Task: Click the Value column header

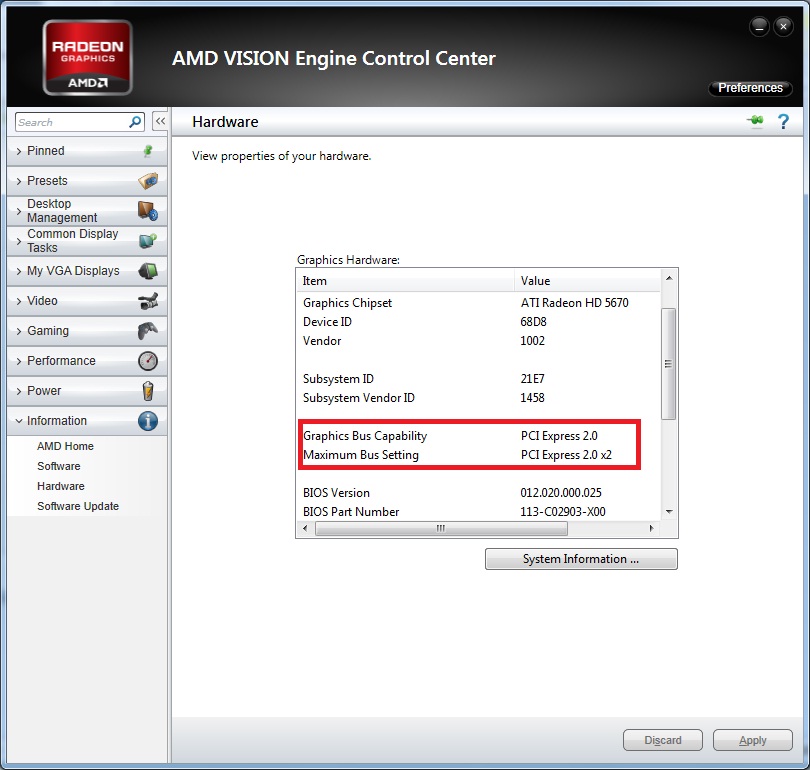Action: coord(587,281)
